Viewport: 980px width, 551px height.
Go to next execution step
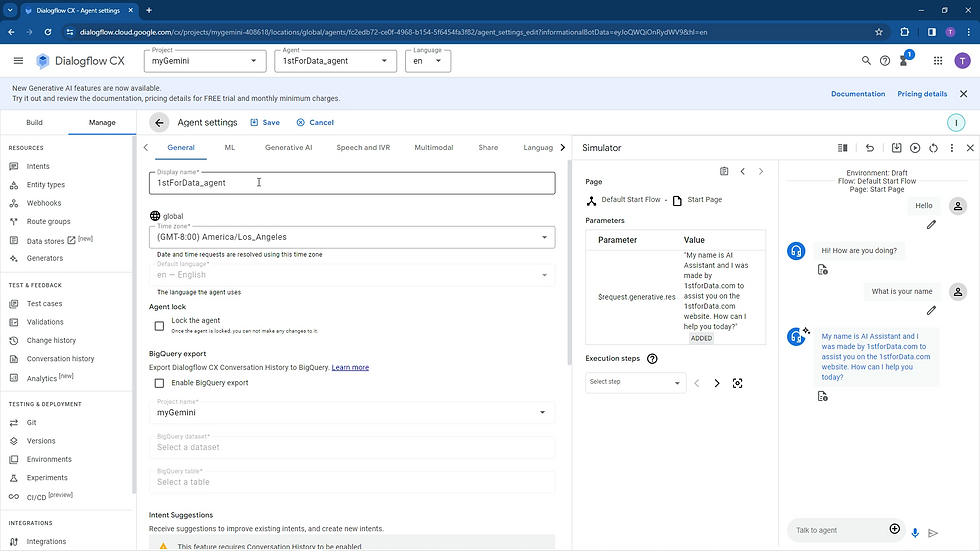pos(717,383)
